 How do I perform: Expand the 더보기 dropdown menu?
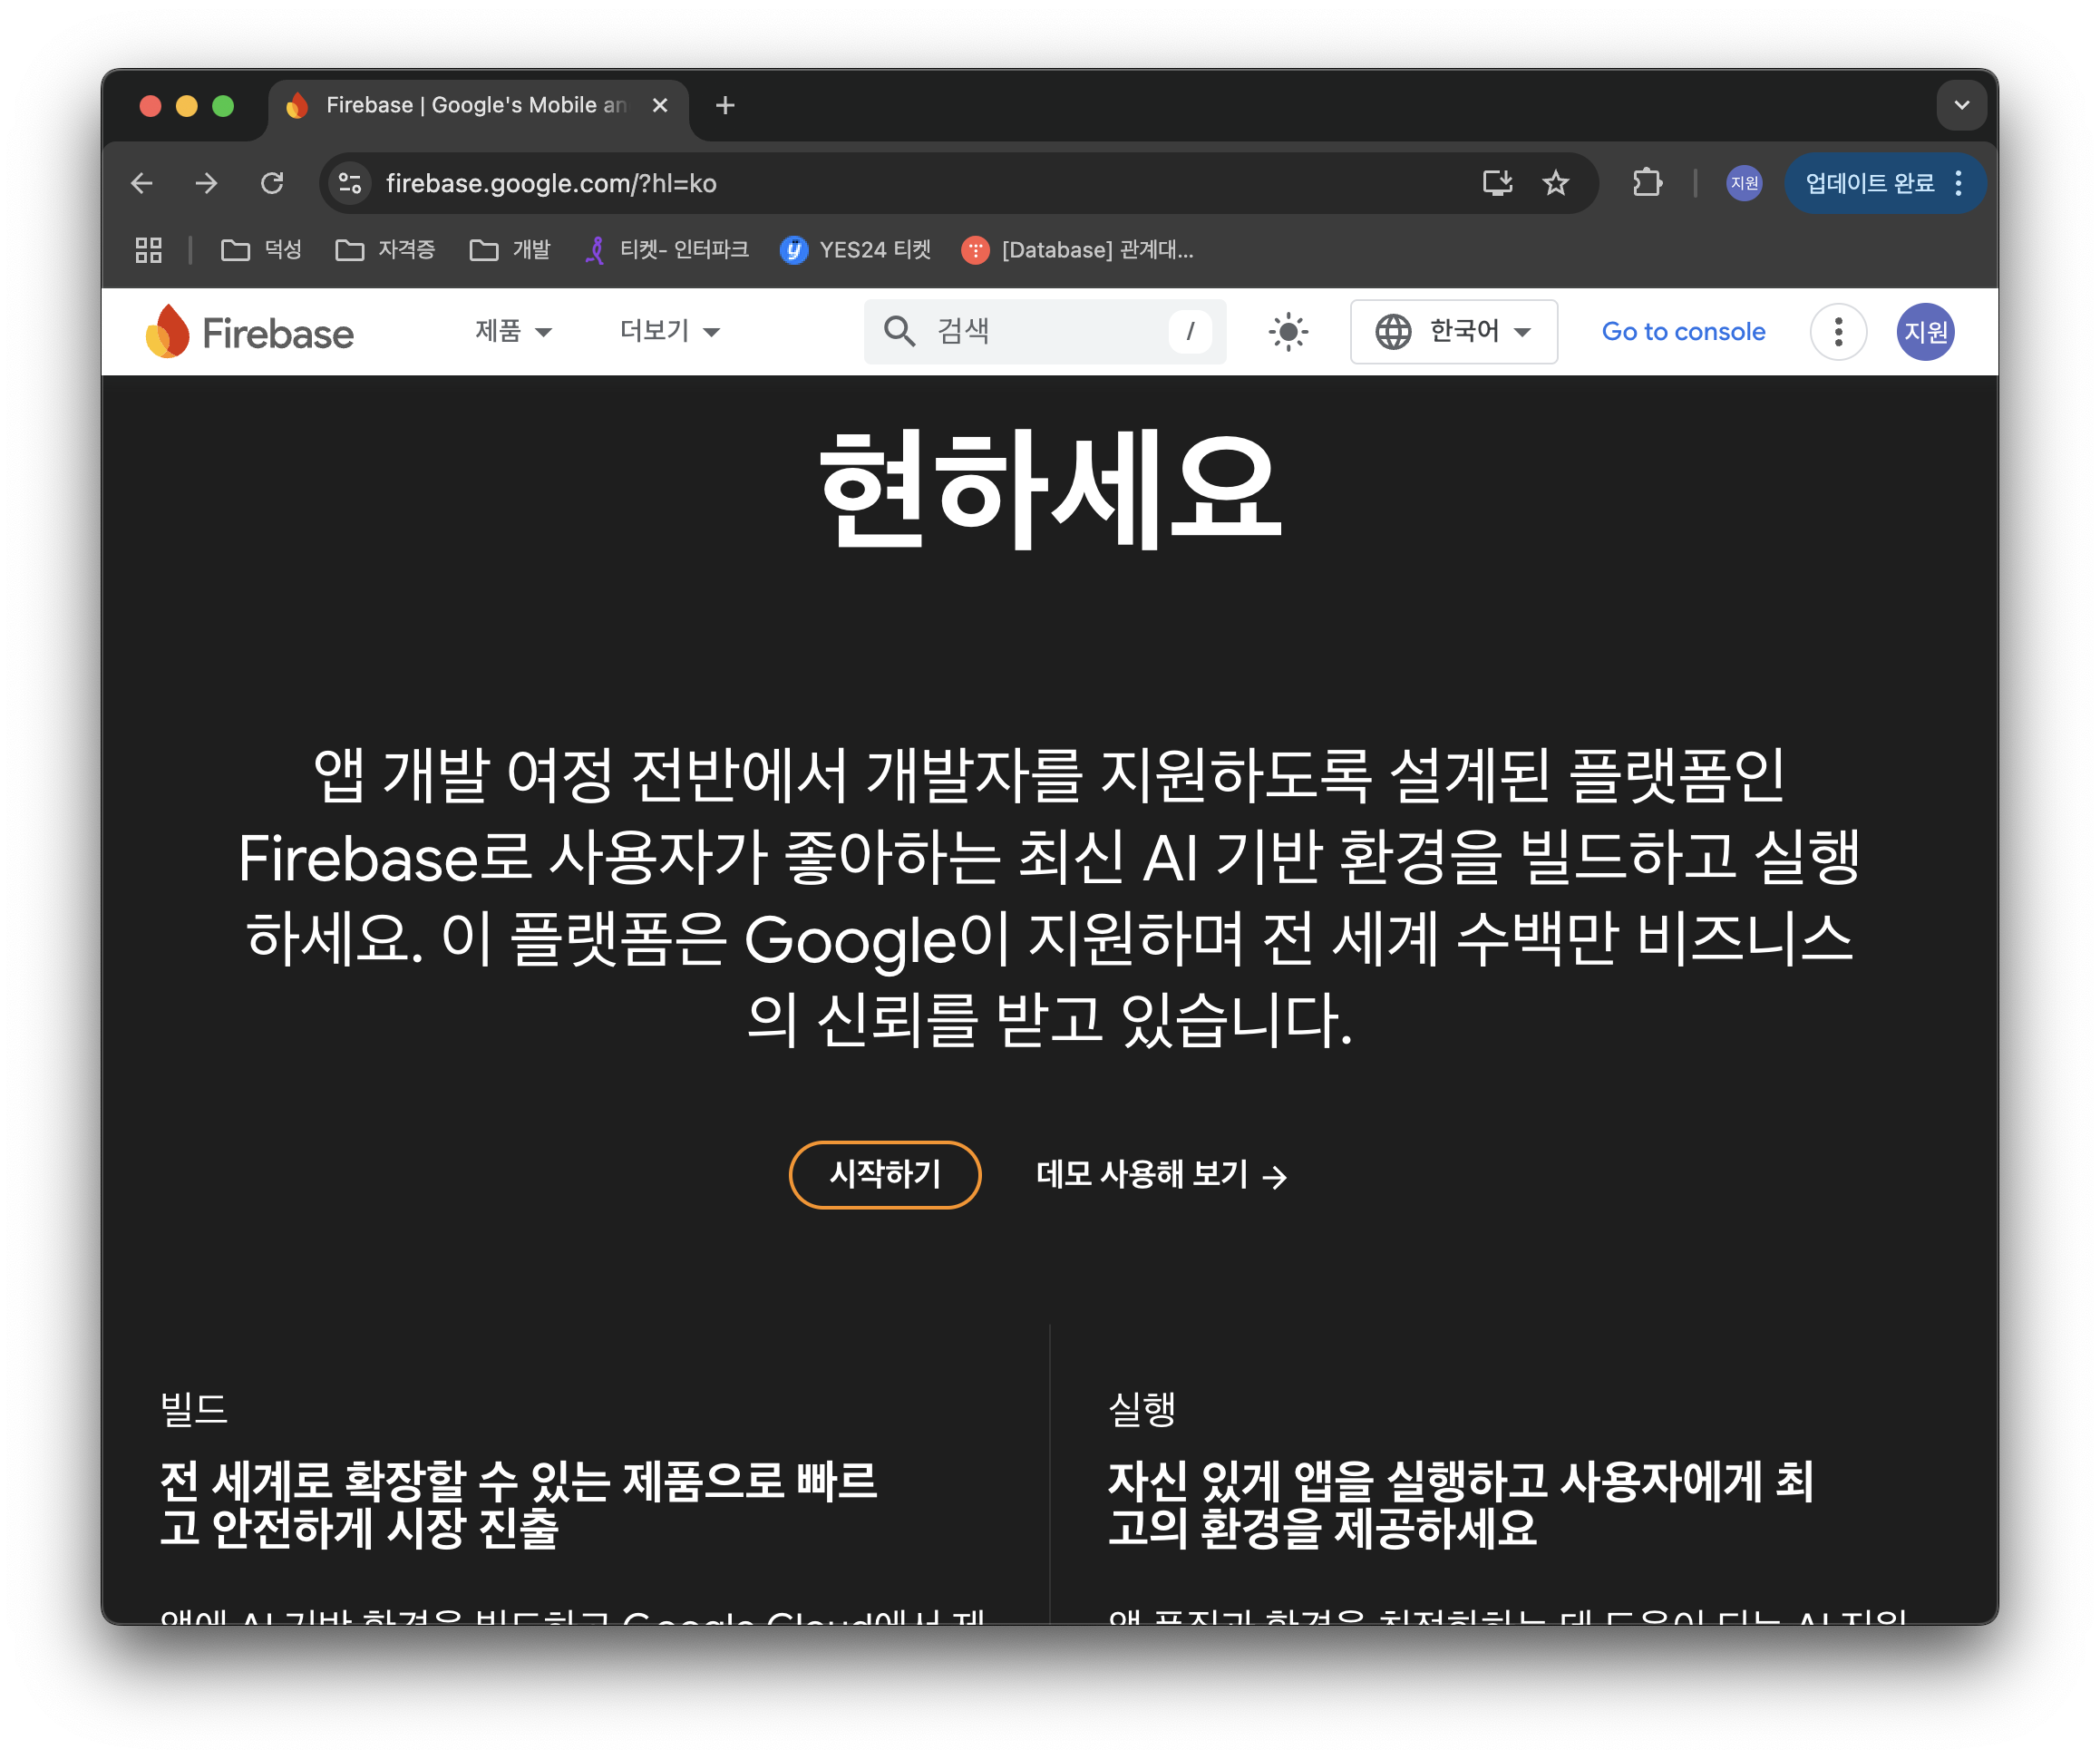point(669,332)
